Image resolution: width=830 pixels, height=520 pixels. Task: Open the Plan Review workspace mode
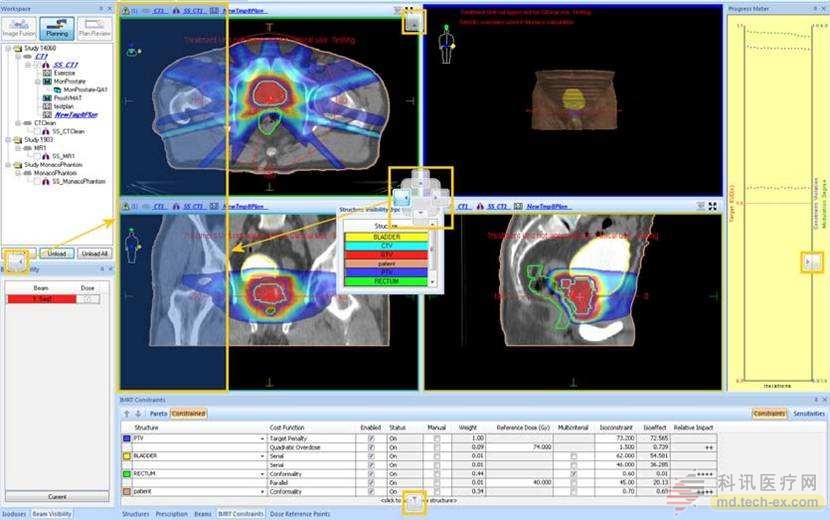(94, 28)
